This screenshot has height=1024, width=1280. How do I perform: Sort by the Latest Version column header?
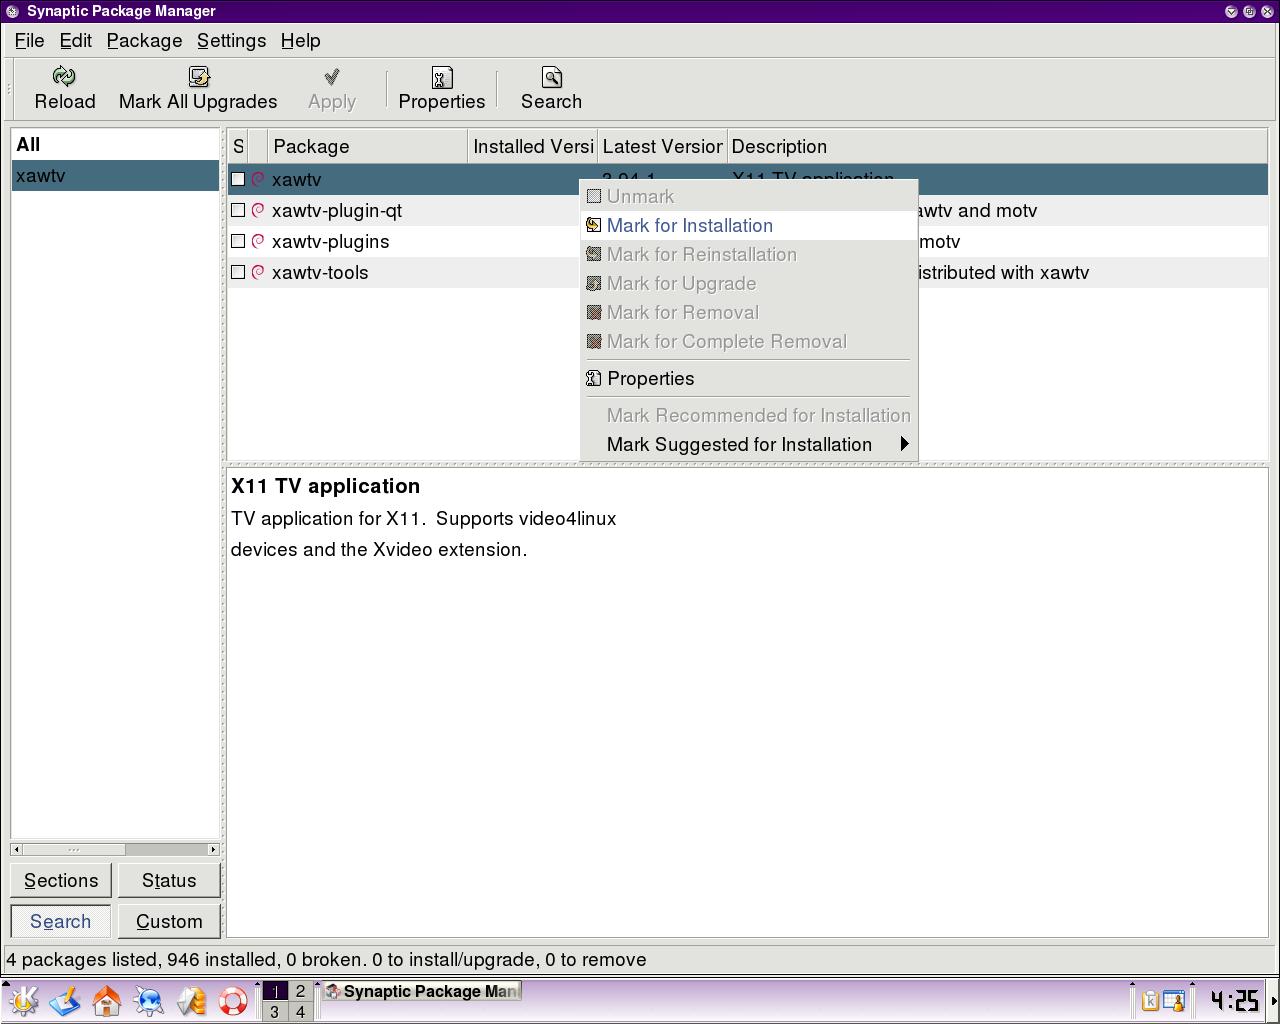pos(662,146)
